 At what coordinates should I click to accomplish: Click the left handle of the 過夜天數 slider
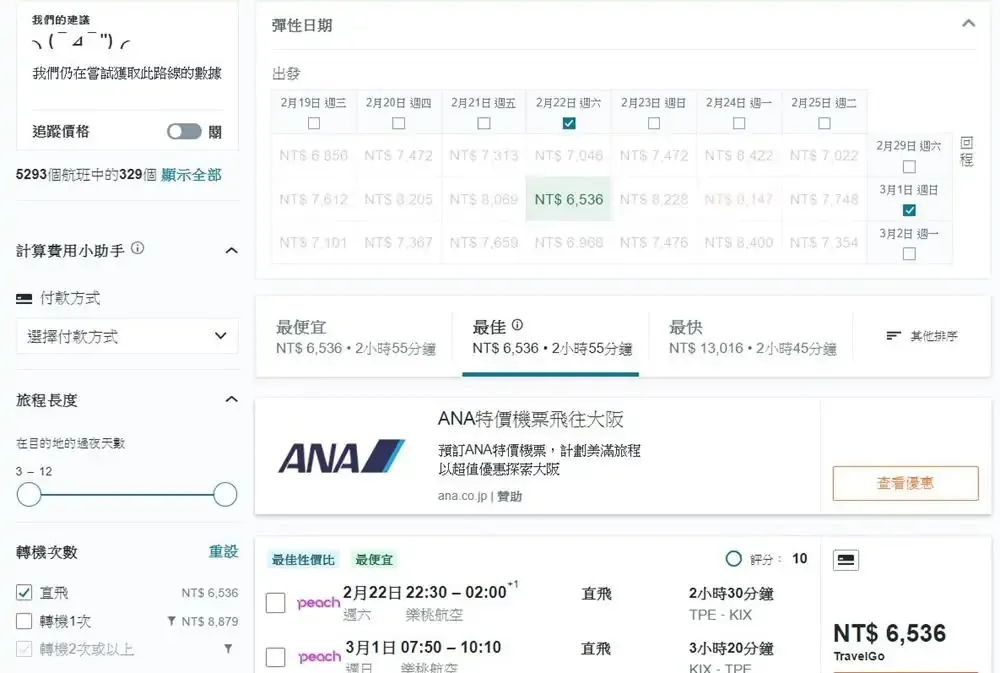(29, 494)
